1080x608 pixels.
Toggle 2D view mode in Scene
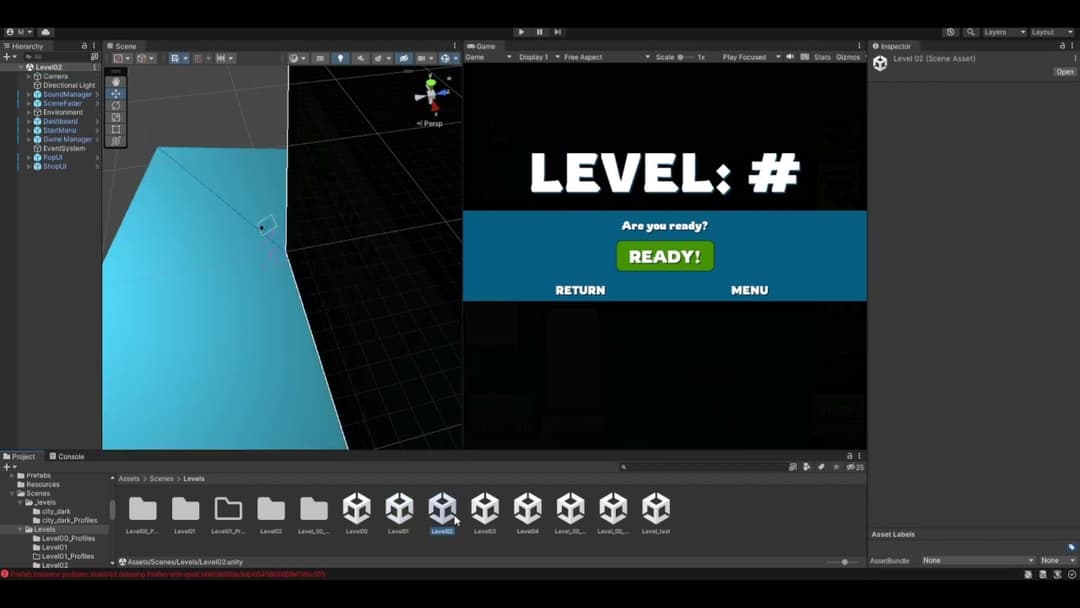pyautogui.click(x=320, y=58)
